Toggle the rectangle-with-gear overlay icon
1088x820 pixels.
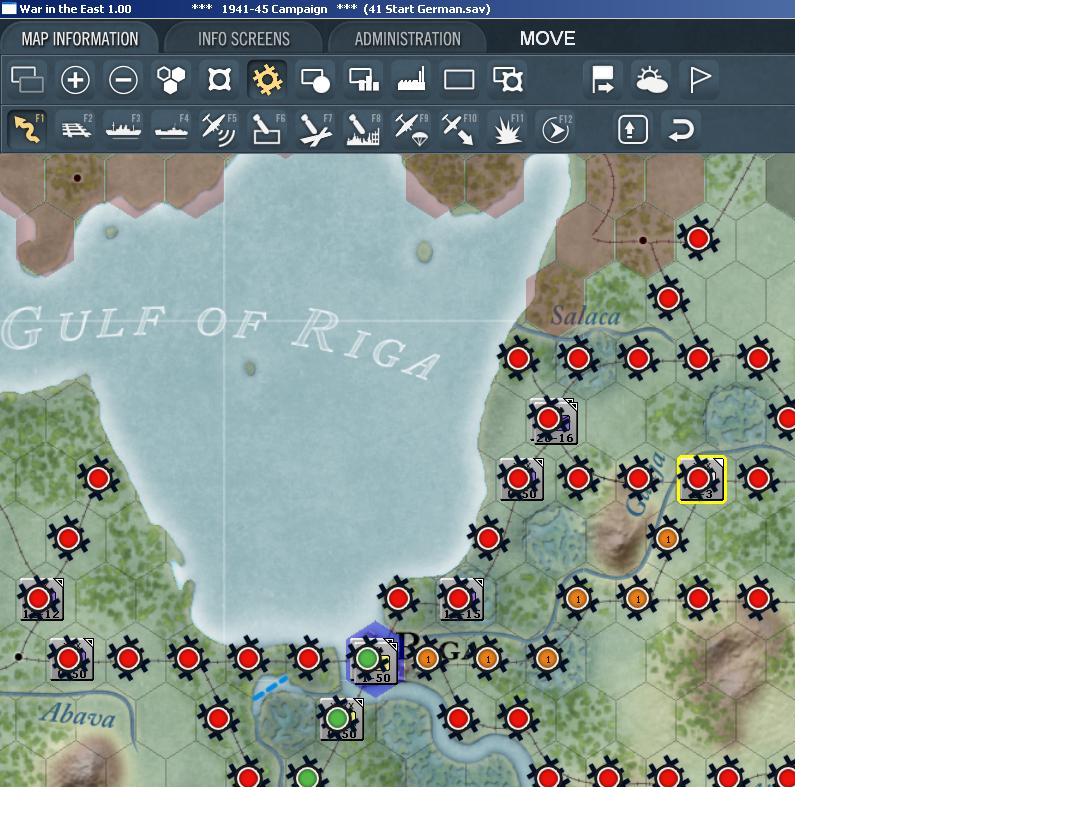507,79
